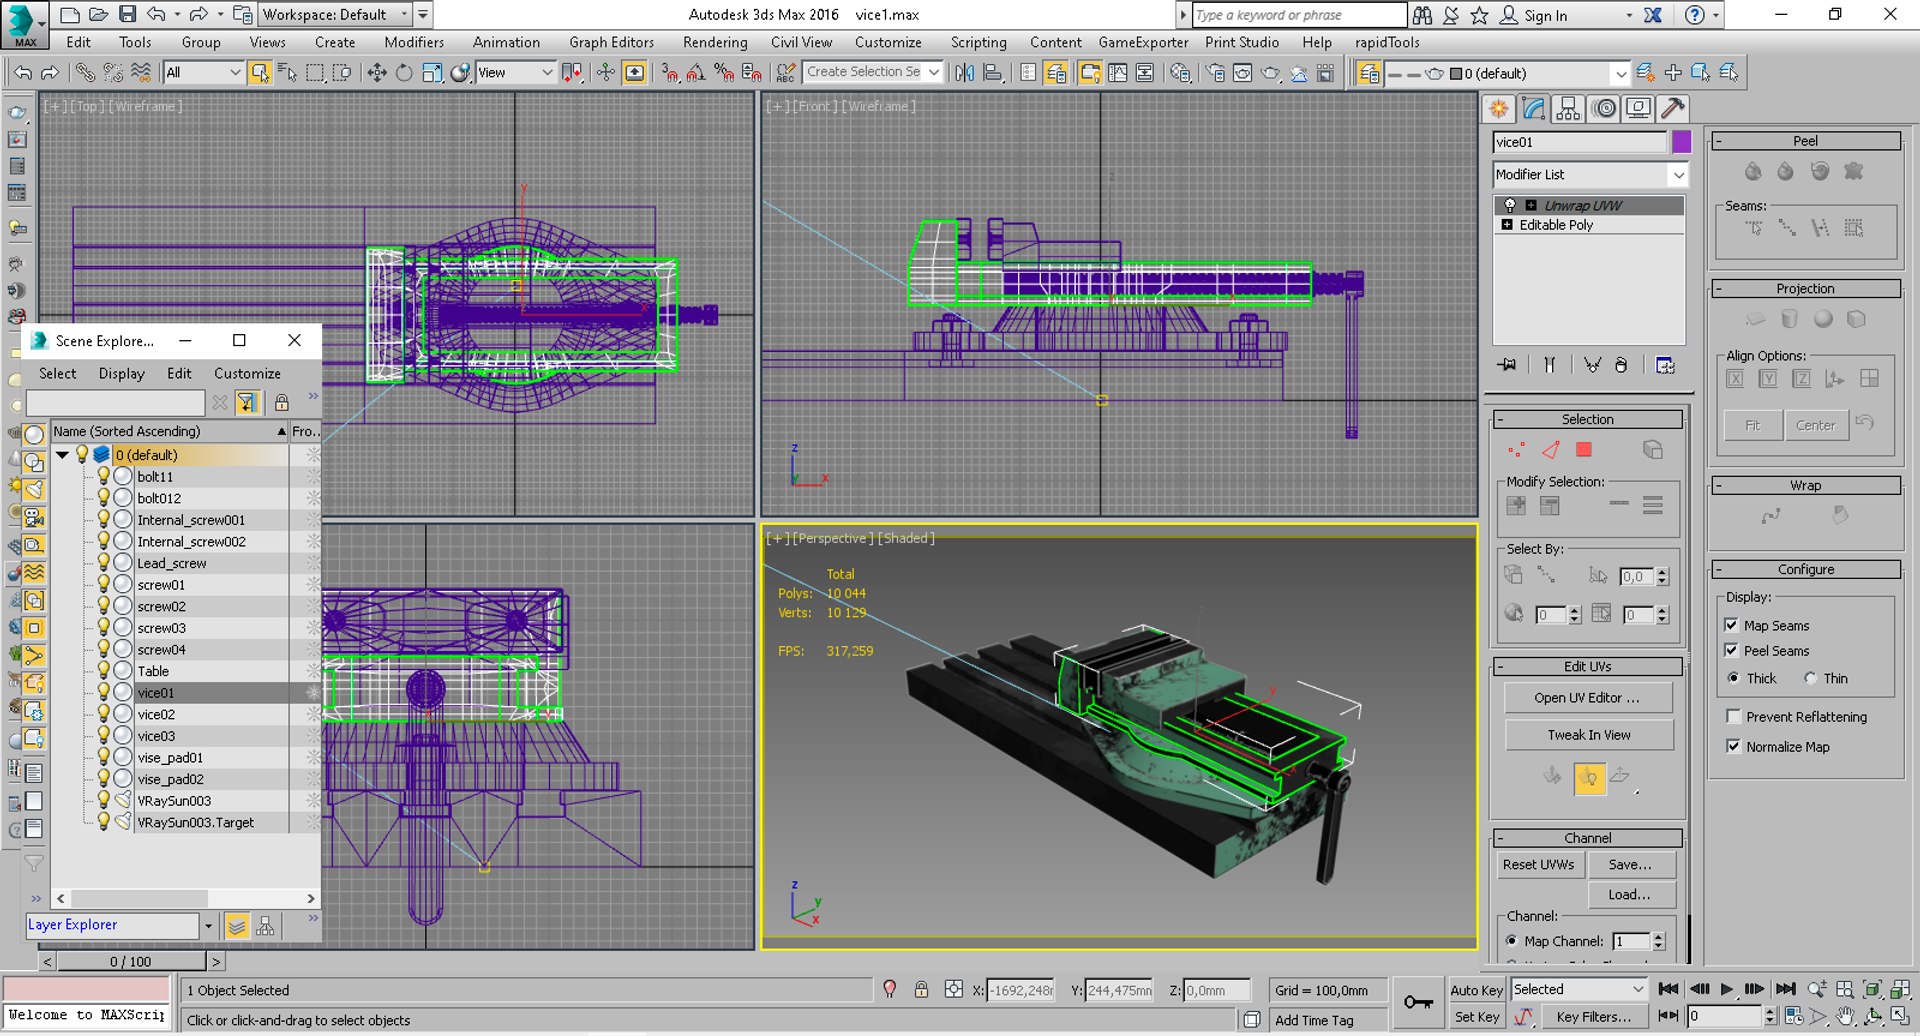Click the Reset UVWs button
The image size is (1920, 1036).
click(x=1538, y=864)
